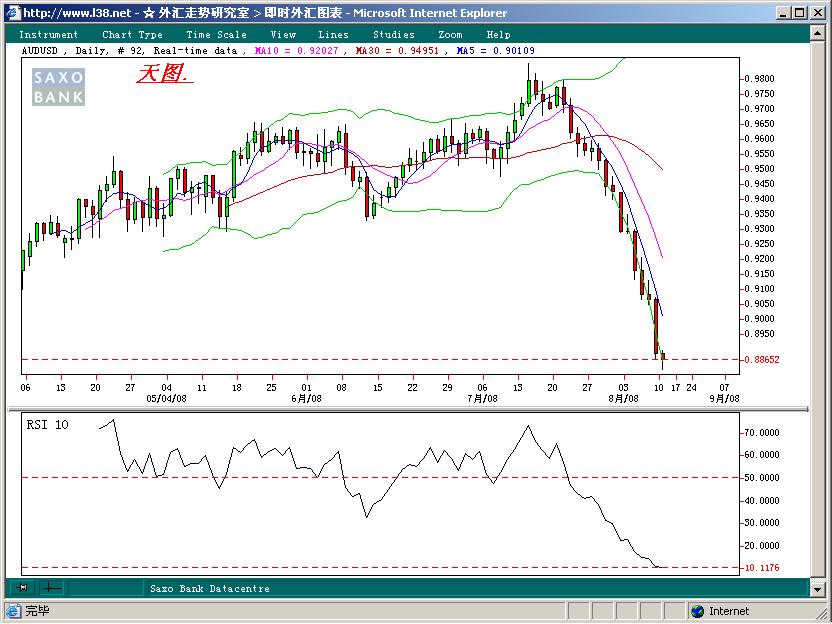The height and width of the screenshot is (624, 832).
Task: Click the window resize grip corner
Action: click(823, 612)
